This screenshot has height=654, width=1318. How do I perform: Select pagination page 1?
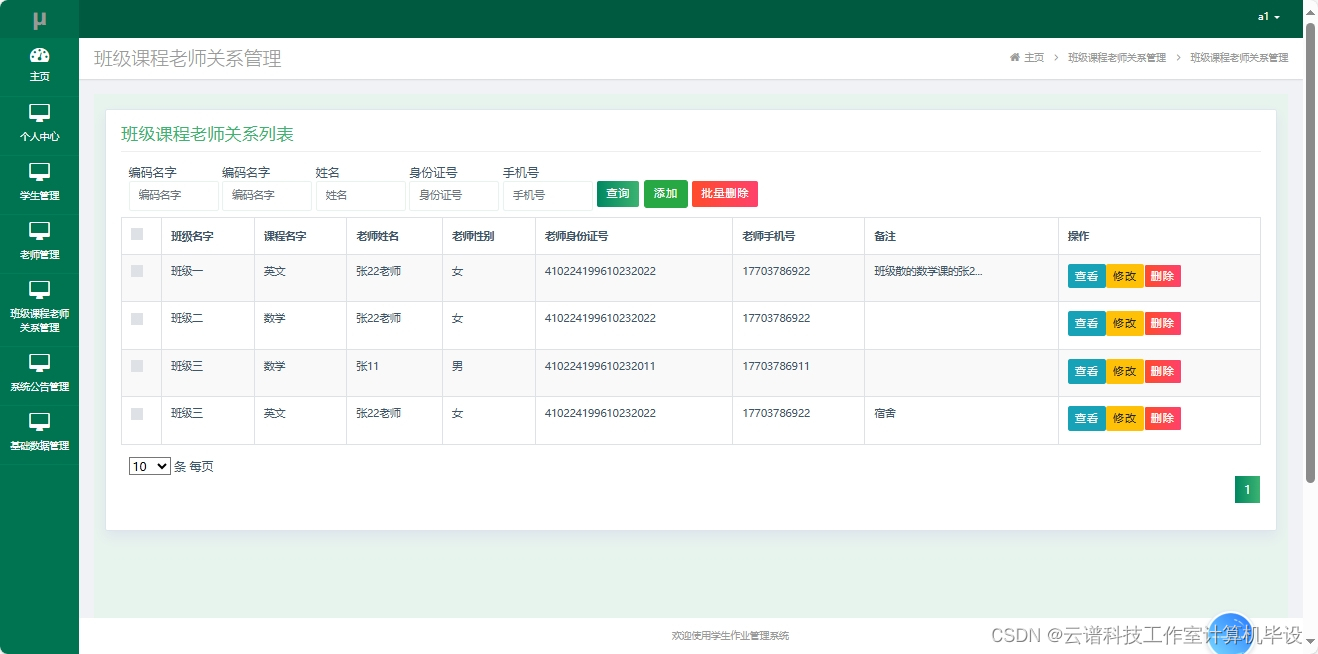click(x=1247, y=489)
